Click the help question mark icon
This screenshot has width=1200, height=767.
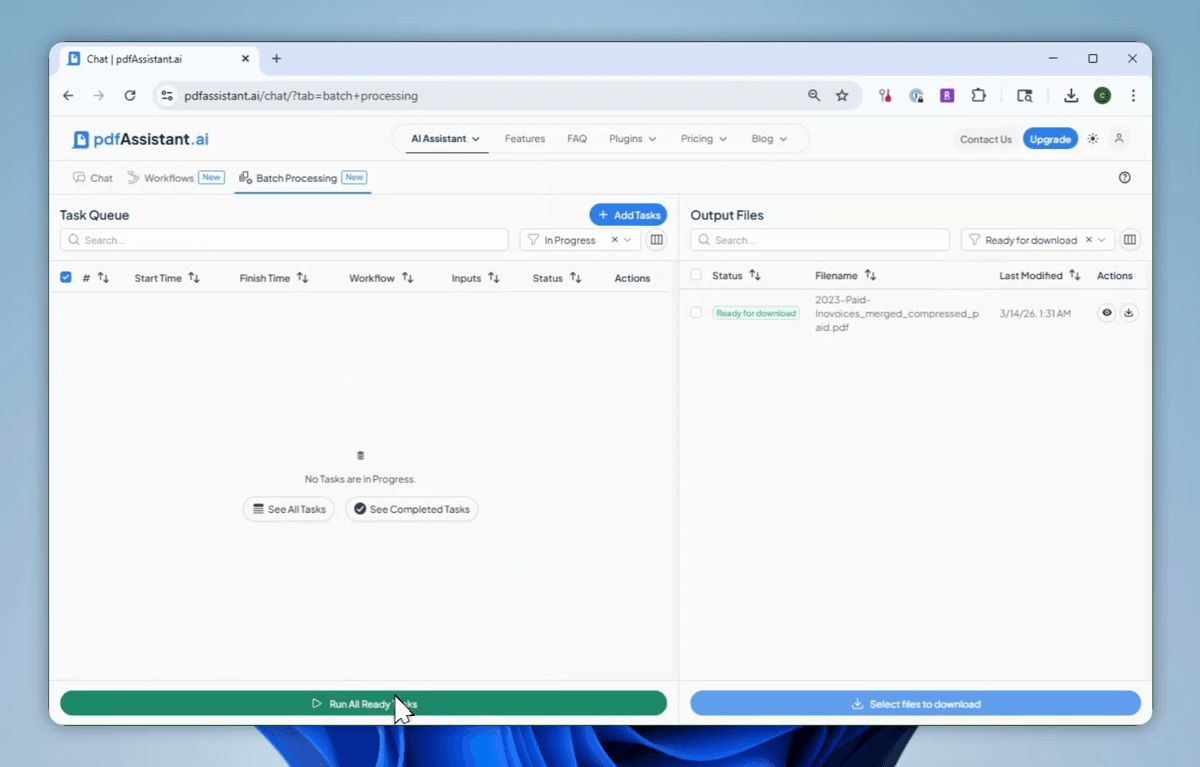(x=1125, y=178)
